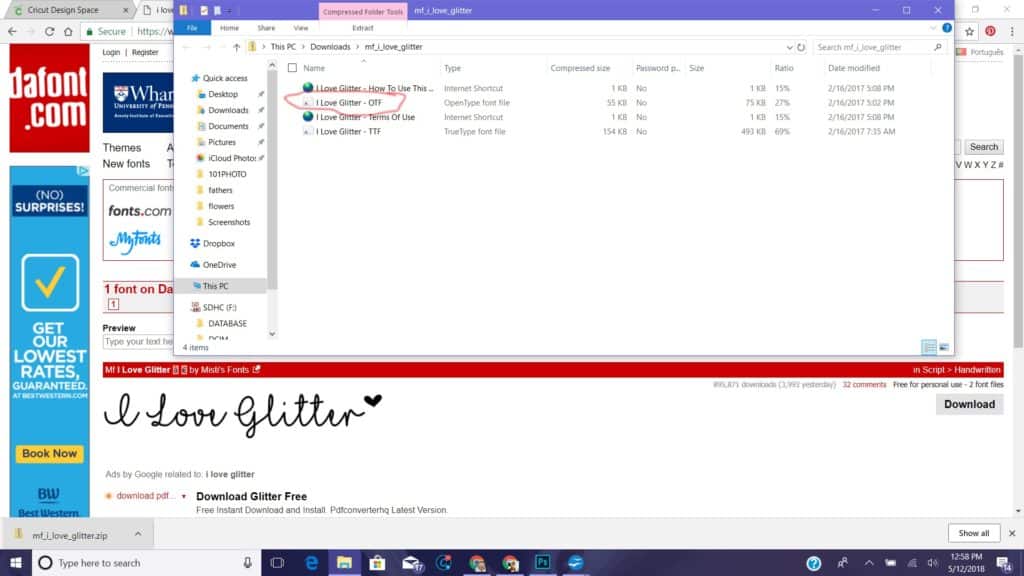Open the Extract ribbon tab
Image resolution: width=1024 pixels, height=576 pixels.
click(362, 28)
